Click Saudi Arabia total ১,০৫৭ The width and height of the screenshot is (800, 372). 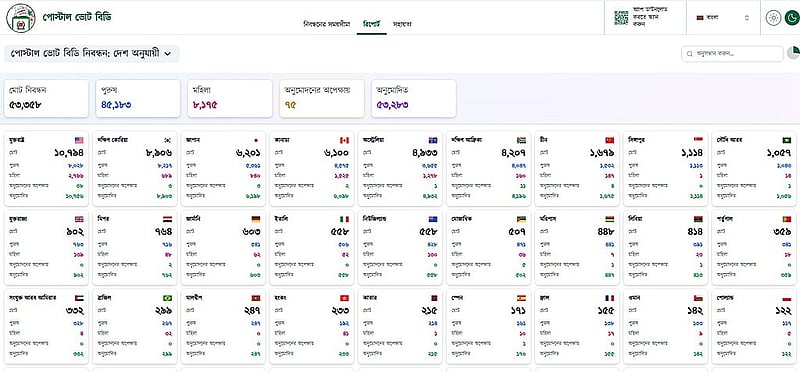tap(779, 152)
